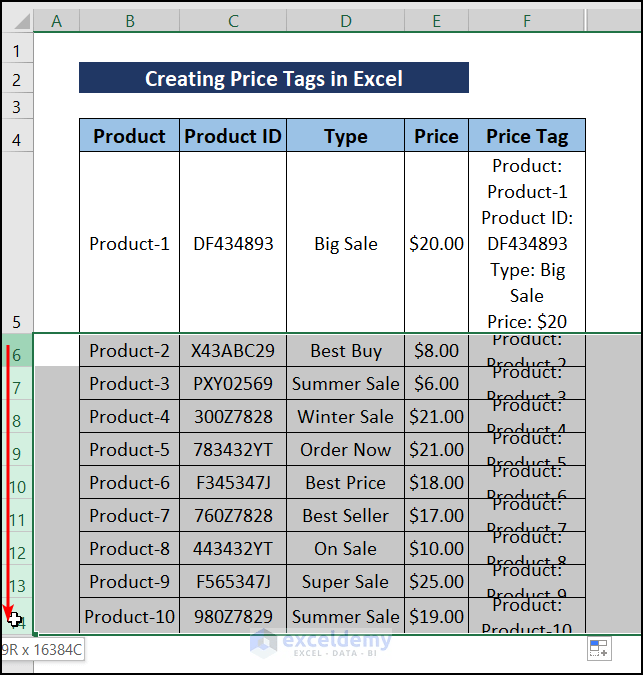Click the 760Z7828 cell
The image size is (643, 675).
(233, 515)
